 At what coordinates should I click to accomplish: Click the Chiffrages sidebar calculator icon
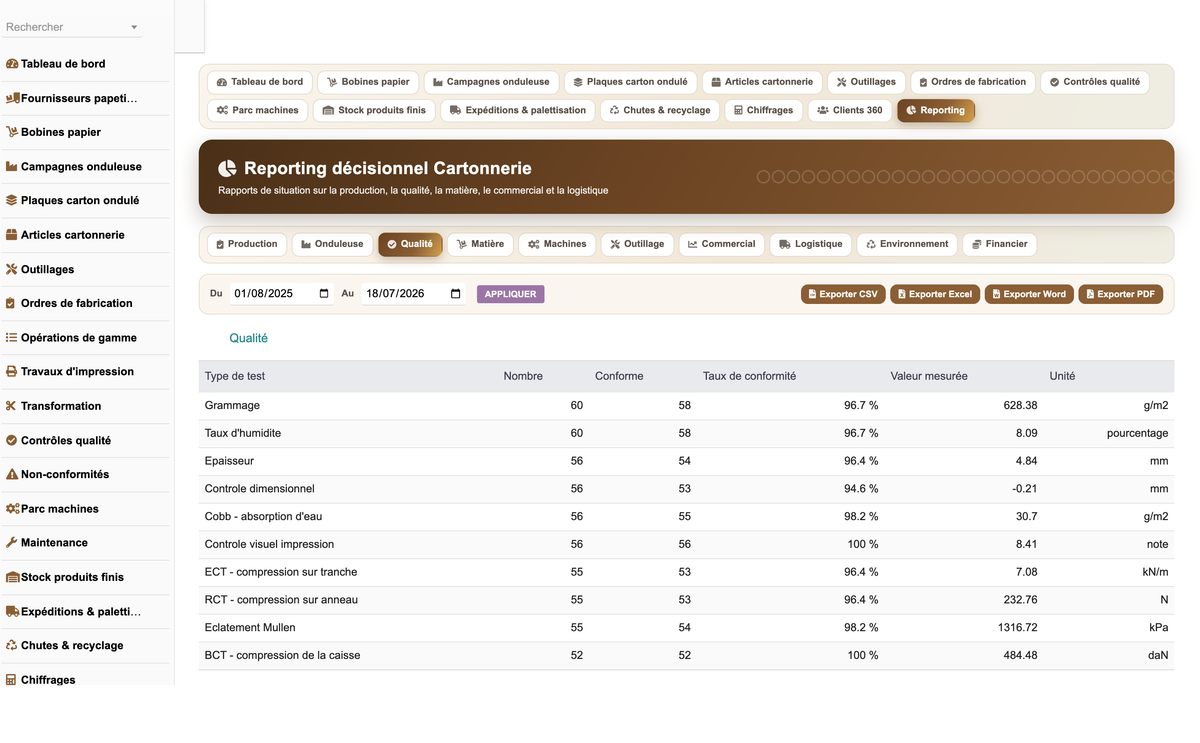pos(12,680)
